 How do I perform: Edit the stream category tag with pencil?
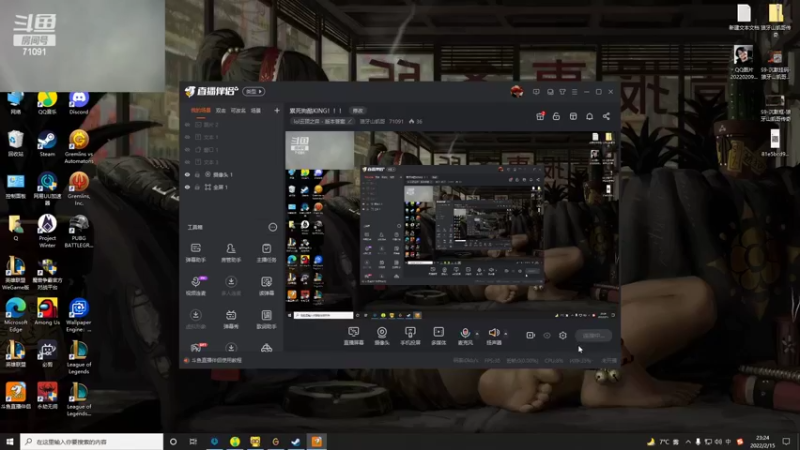tap(349, 121)
